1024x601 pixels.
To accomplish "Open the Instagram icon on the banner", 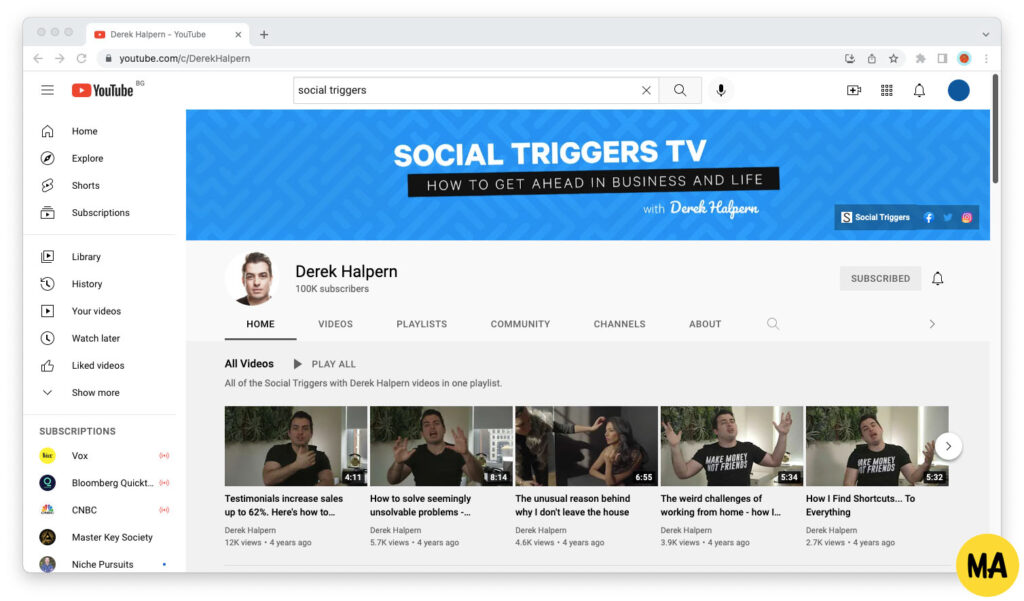I will click(967, 218).
